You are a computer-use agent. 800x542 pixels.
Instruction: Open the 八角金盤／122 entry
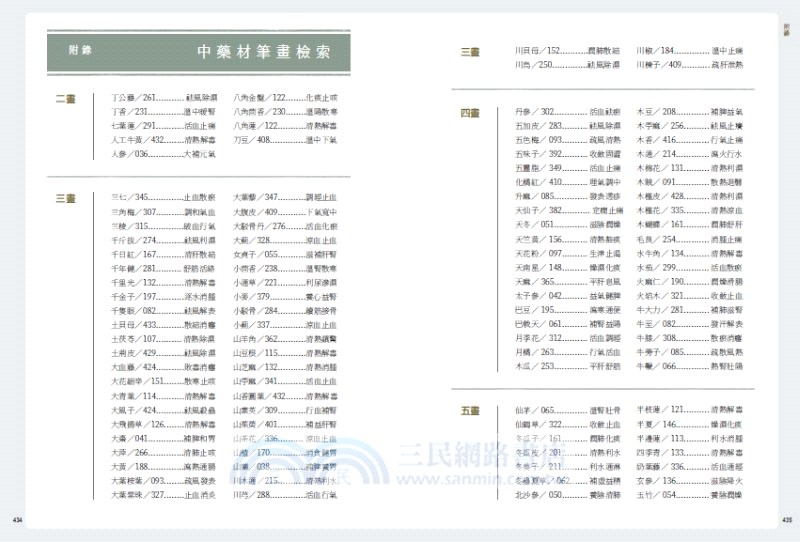tap(285, 97)
